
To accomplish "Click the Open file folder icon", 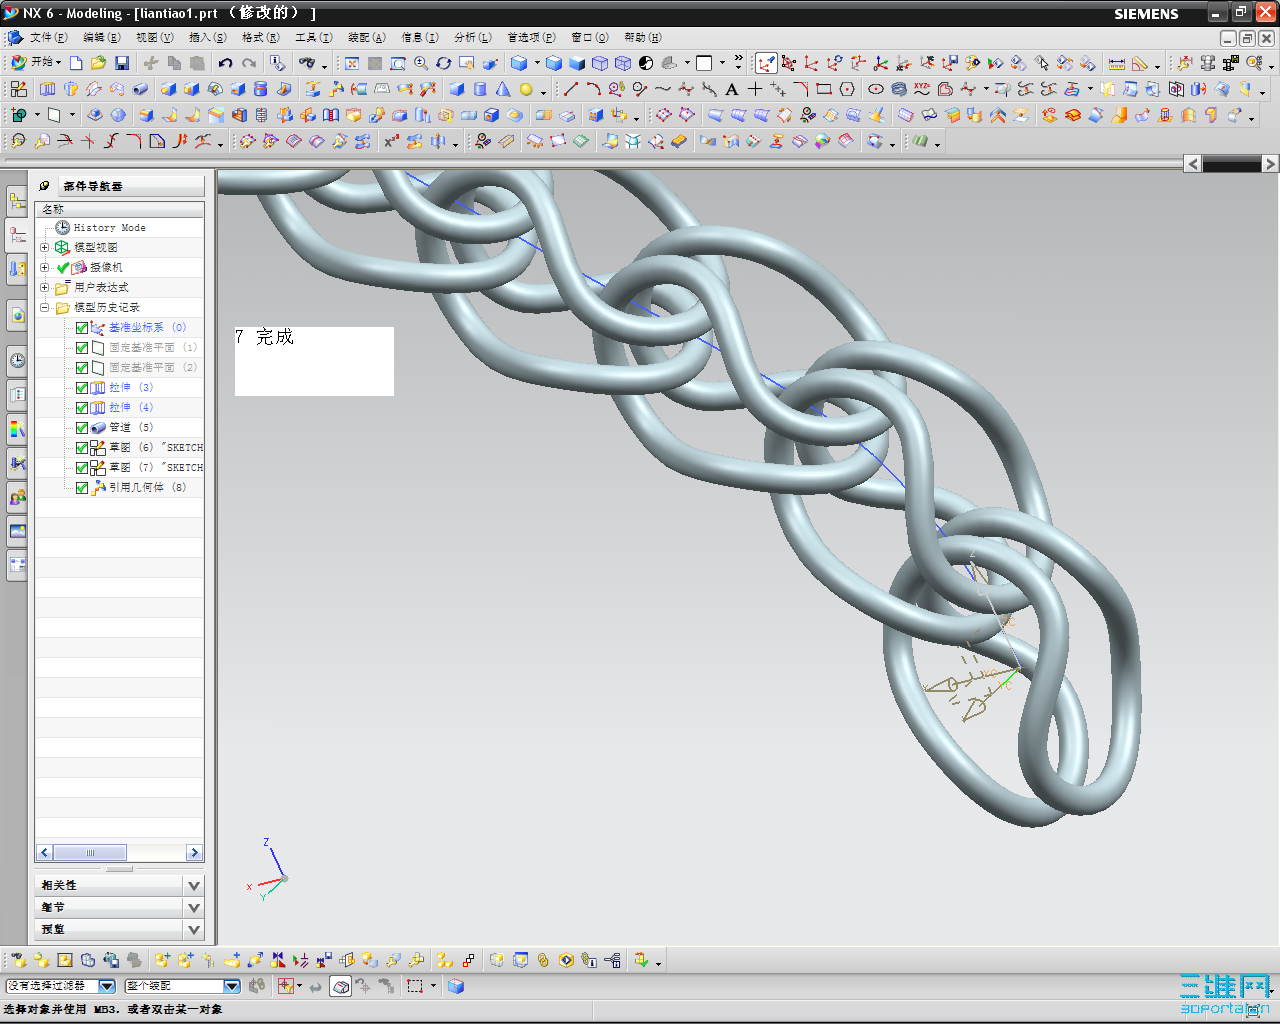I will click(98, 63).
